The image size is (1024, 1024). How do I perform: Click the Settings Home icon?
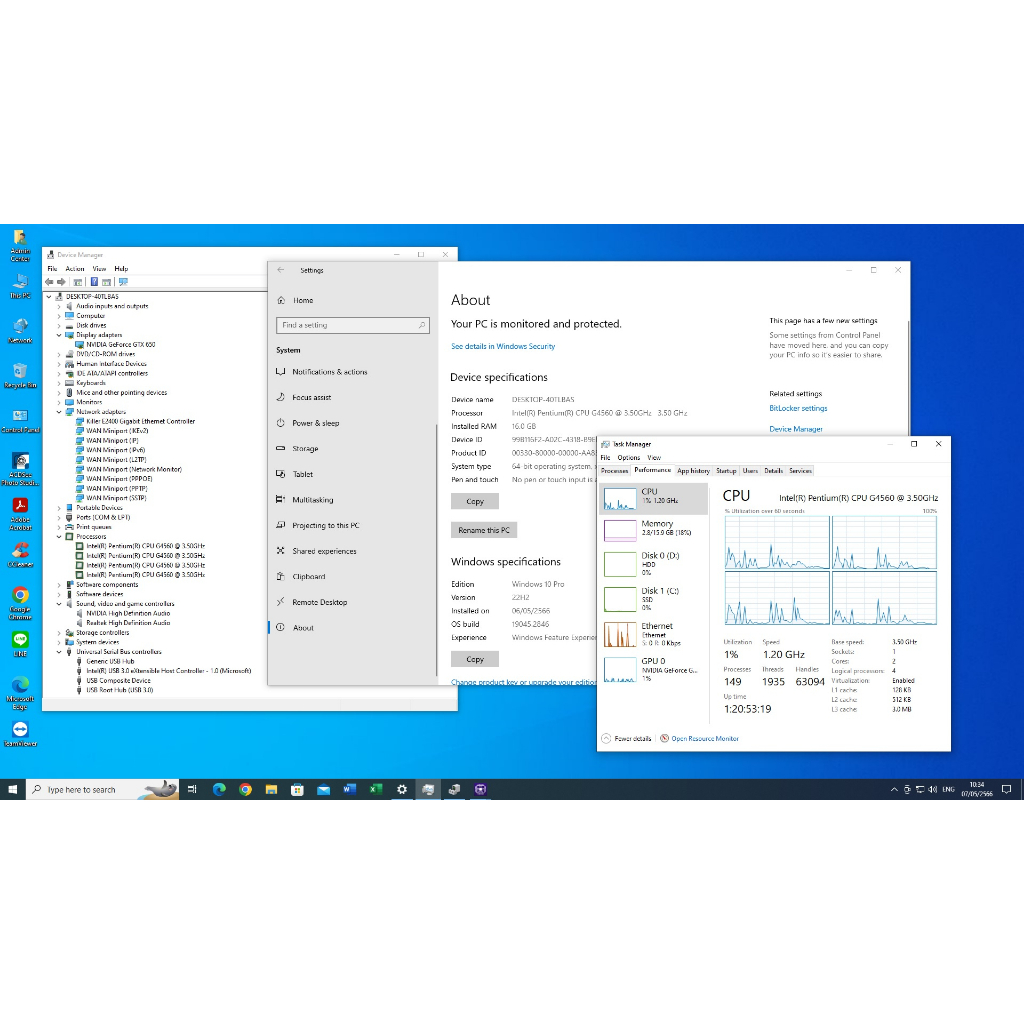tap(281, 300)
